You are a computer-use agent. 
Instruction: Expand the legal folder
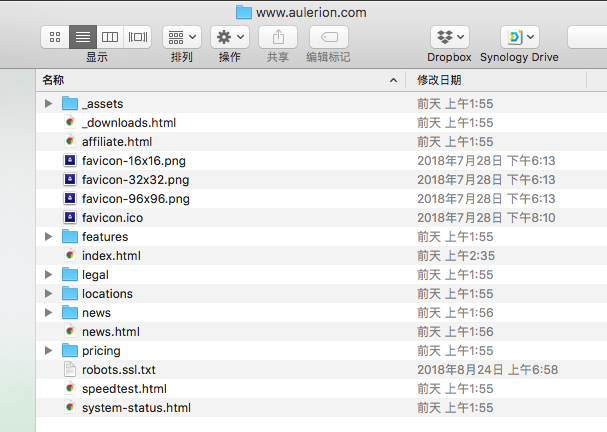pyautogui.click(x=48, y=274)
